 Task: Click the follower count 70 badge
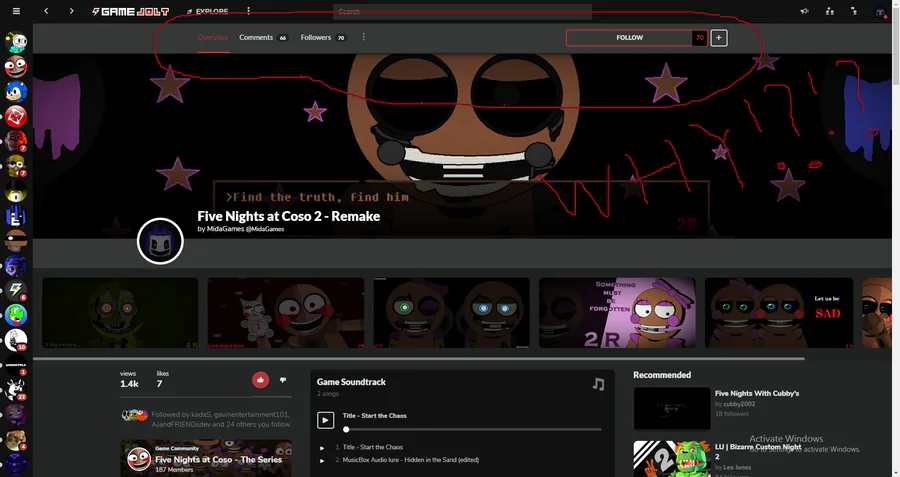tap(700, 38)
